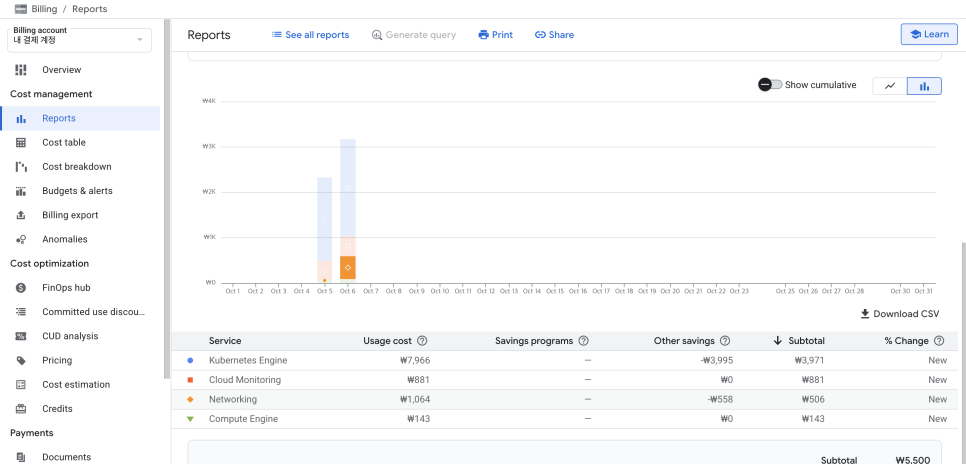Toggle the Show cumulative switch
Screen dimensions: 966x464
[x=770, y=84]
